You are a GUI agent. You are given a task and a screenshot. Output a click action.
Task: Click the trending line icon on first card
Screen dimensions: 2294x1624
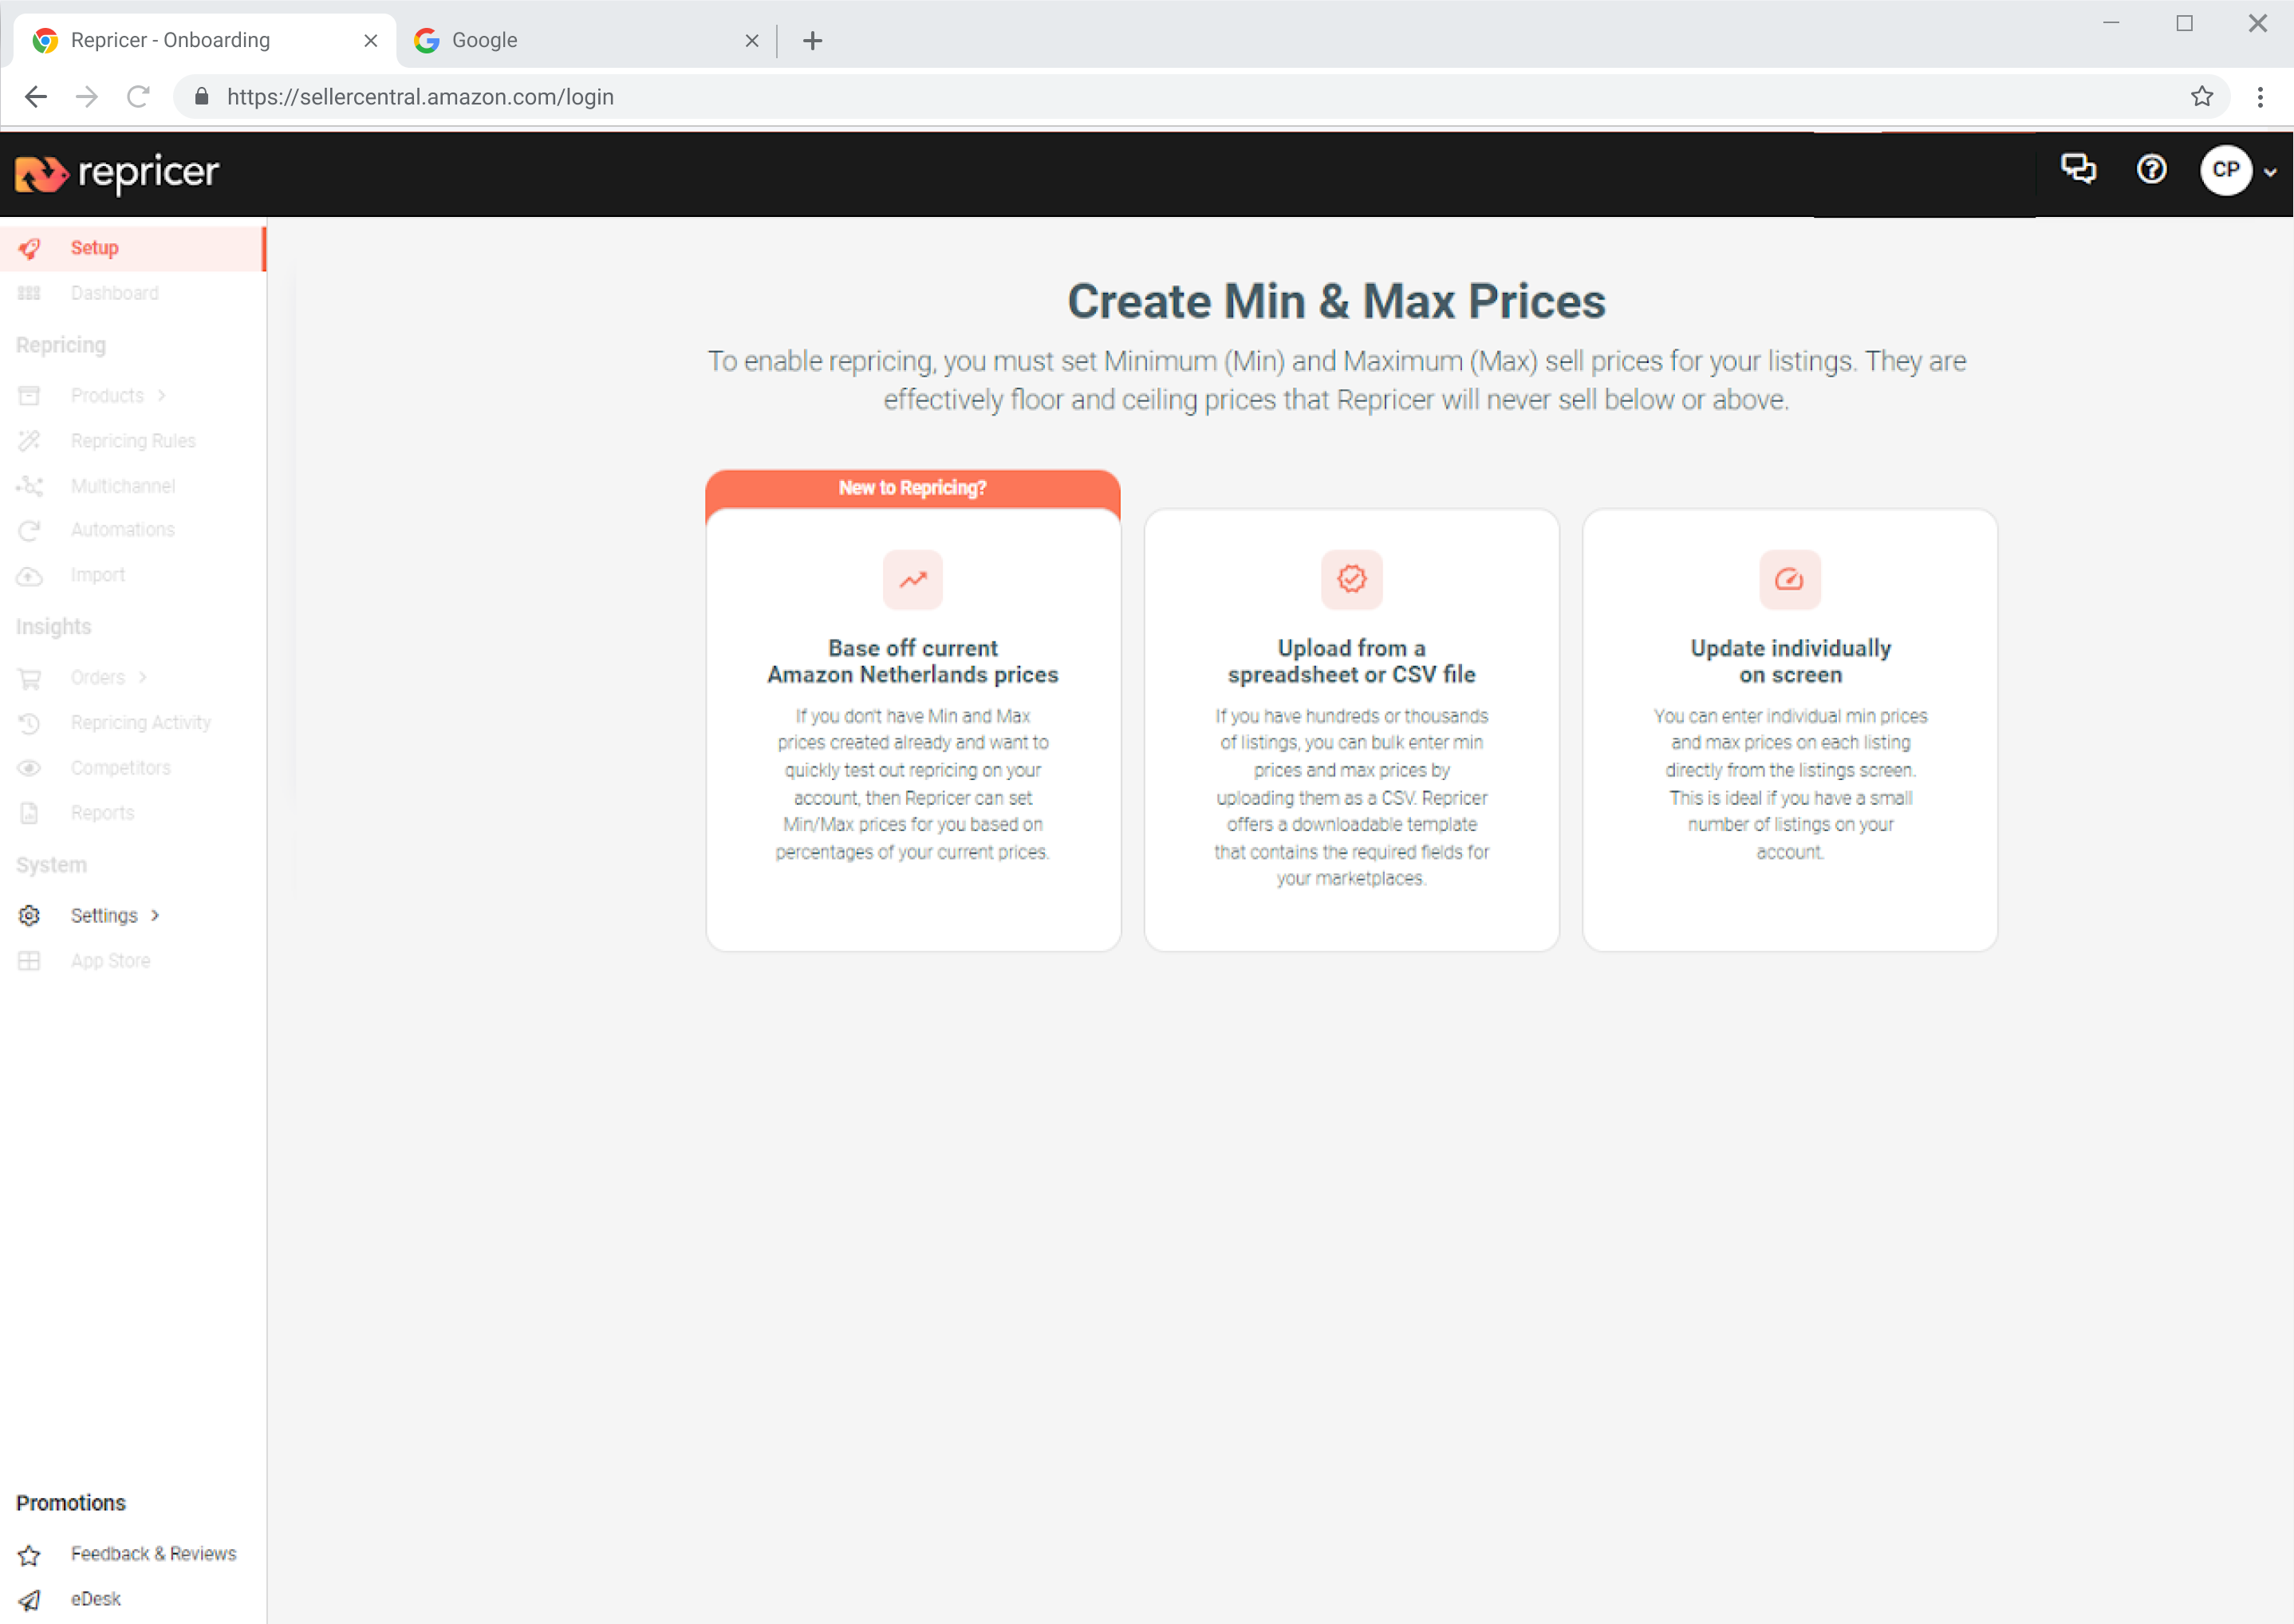[913, 579]
